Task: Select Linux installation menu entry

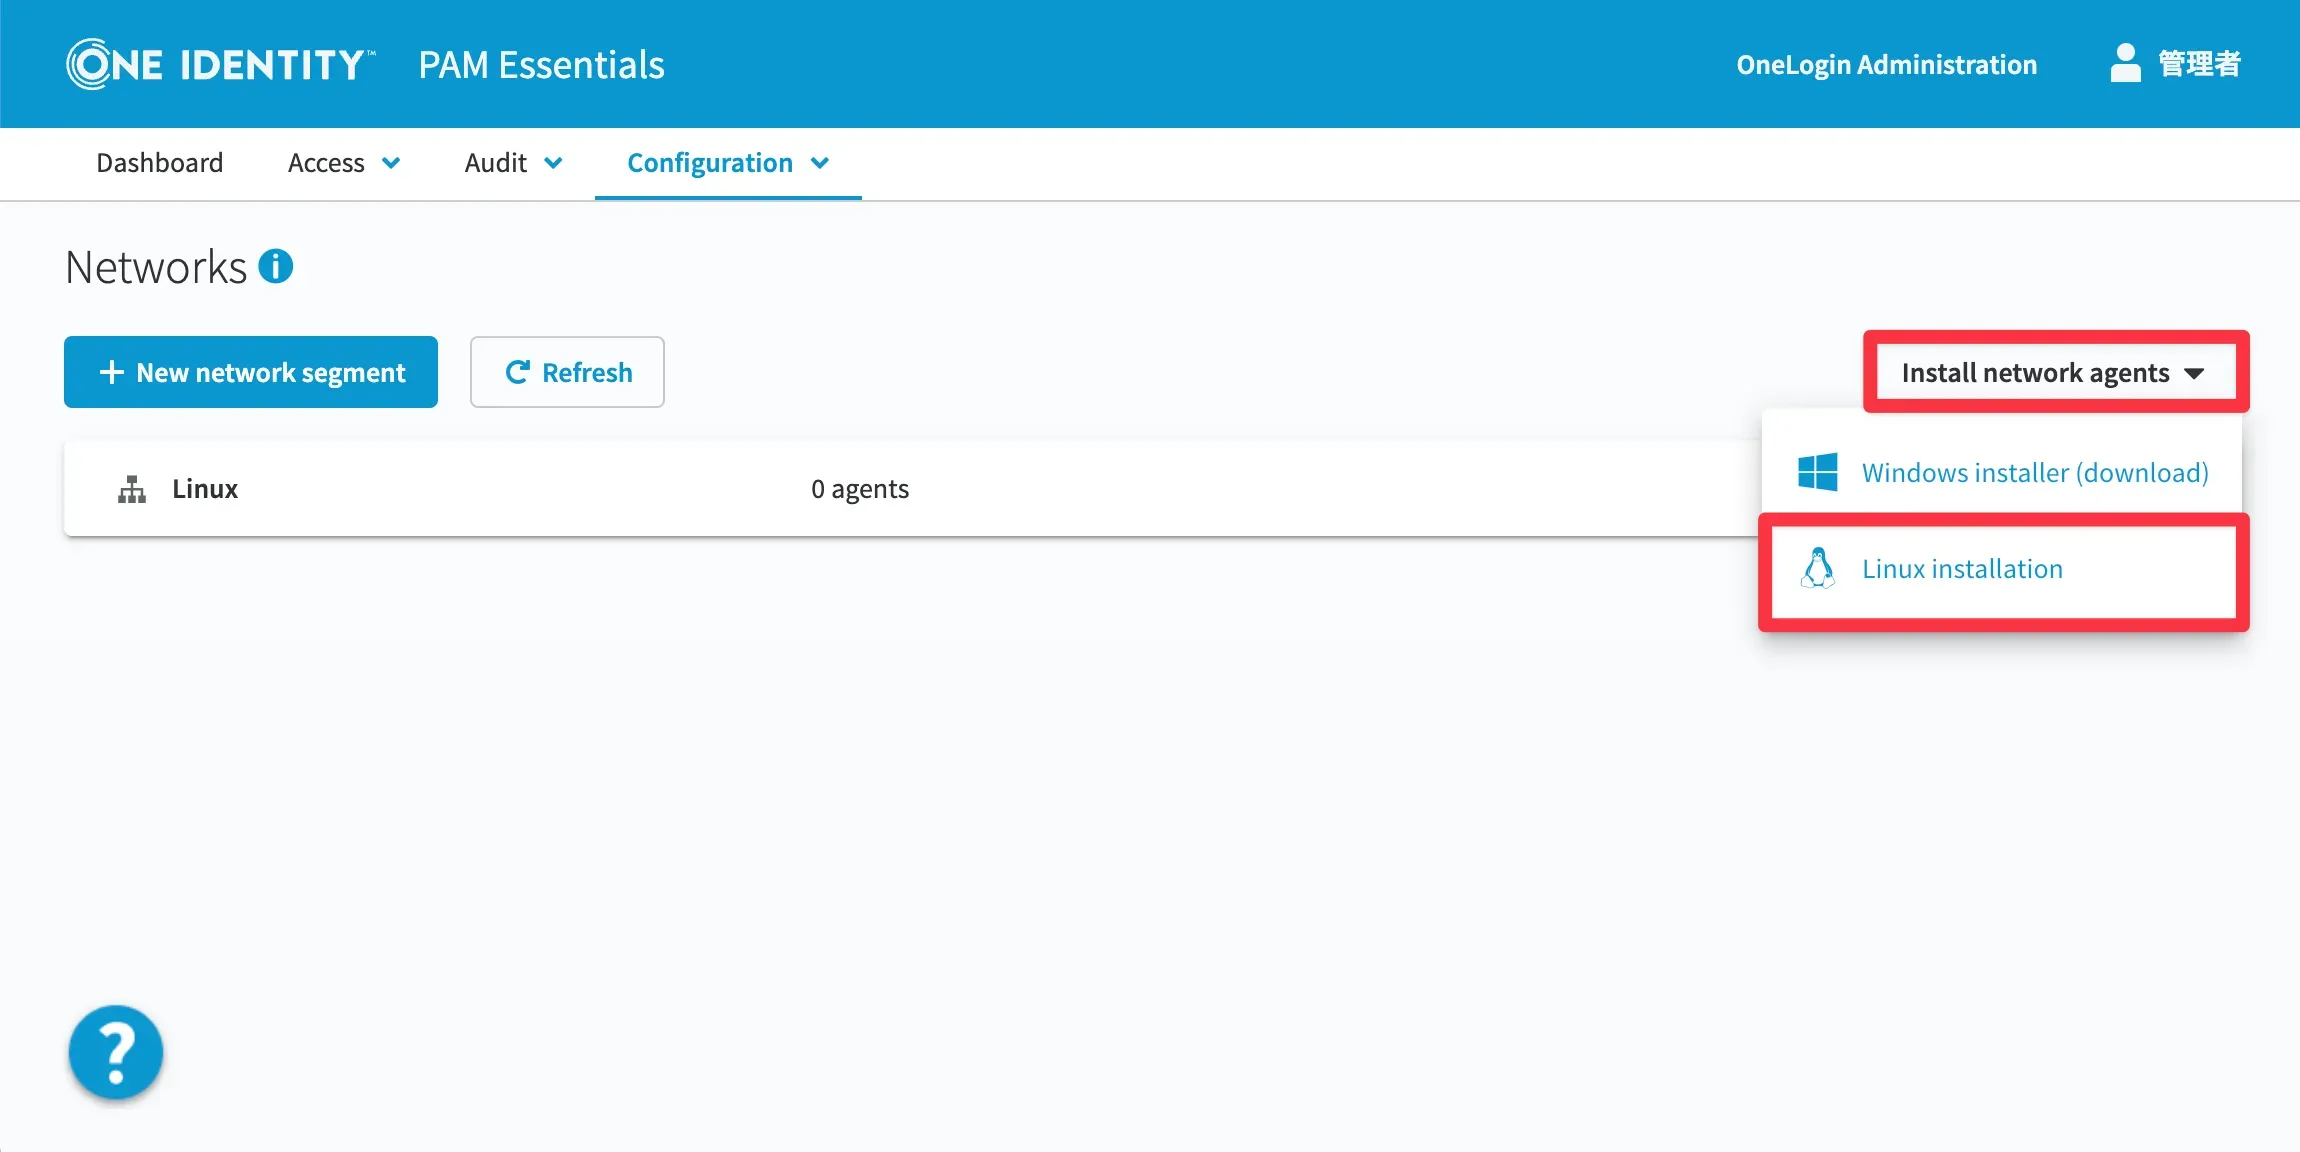Action: click(1961, 568)
